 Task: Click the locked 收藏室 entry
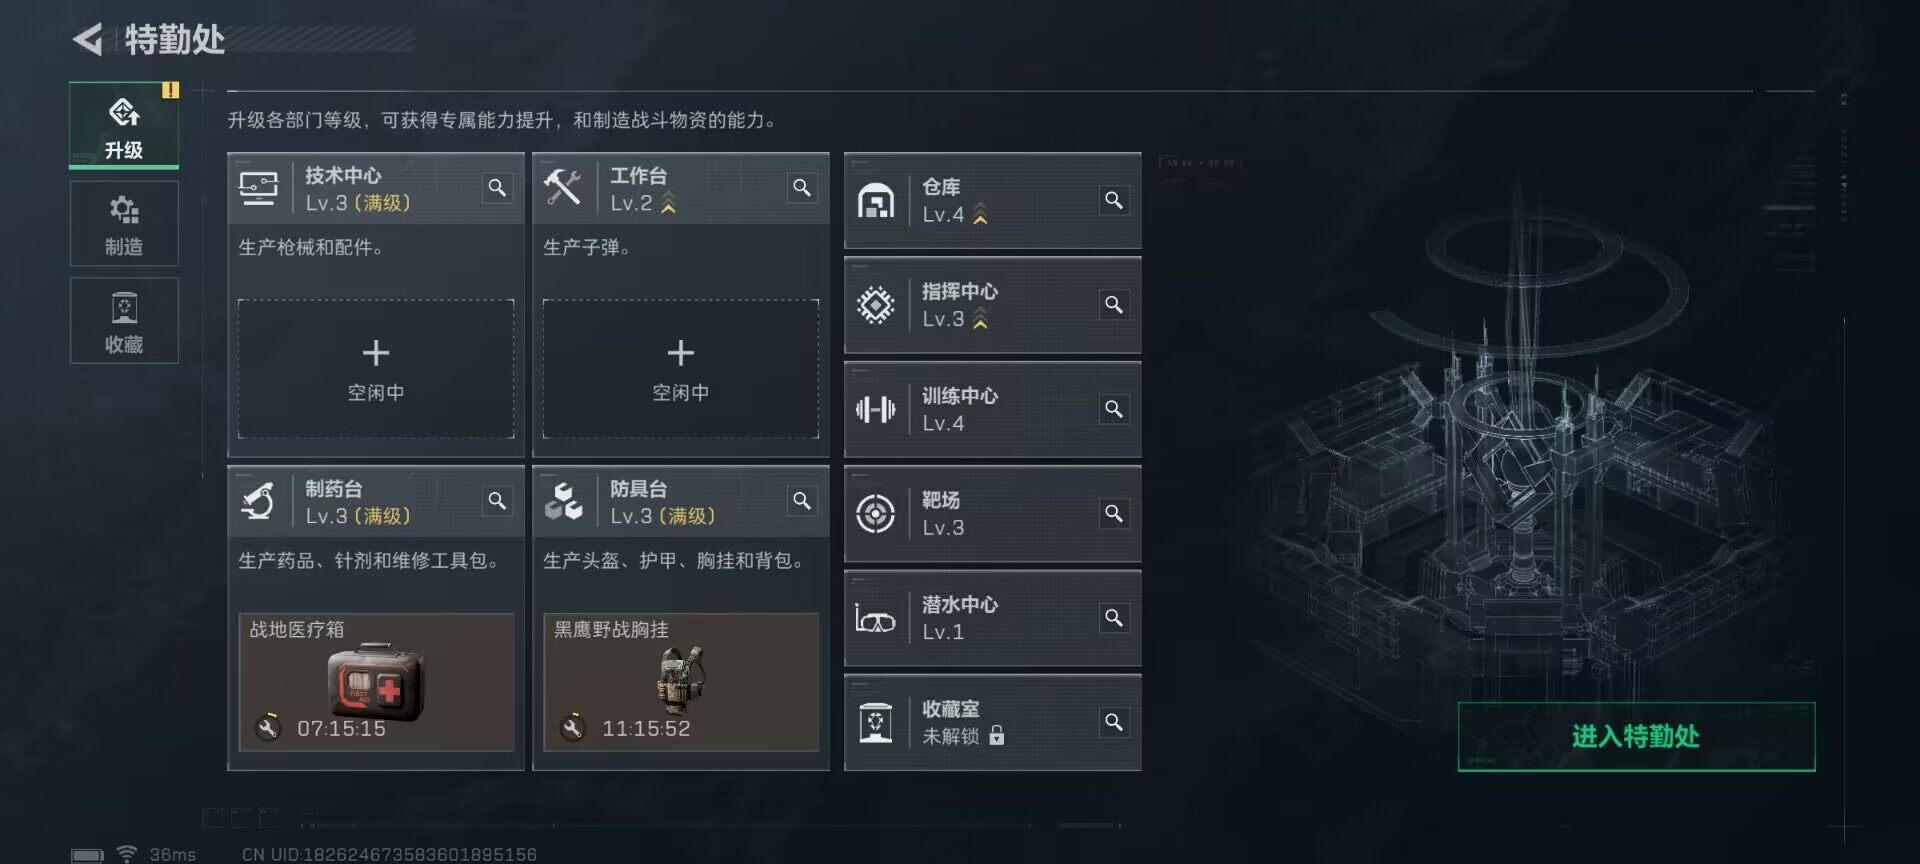pos(993,723)
